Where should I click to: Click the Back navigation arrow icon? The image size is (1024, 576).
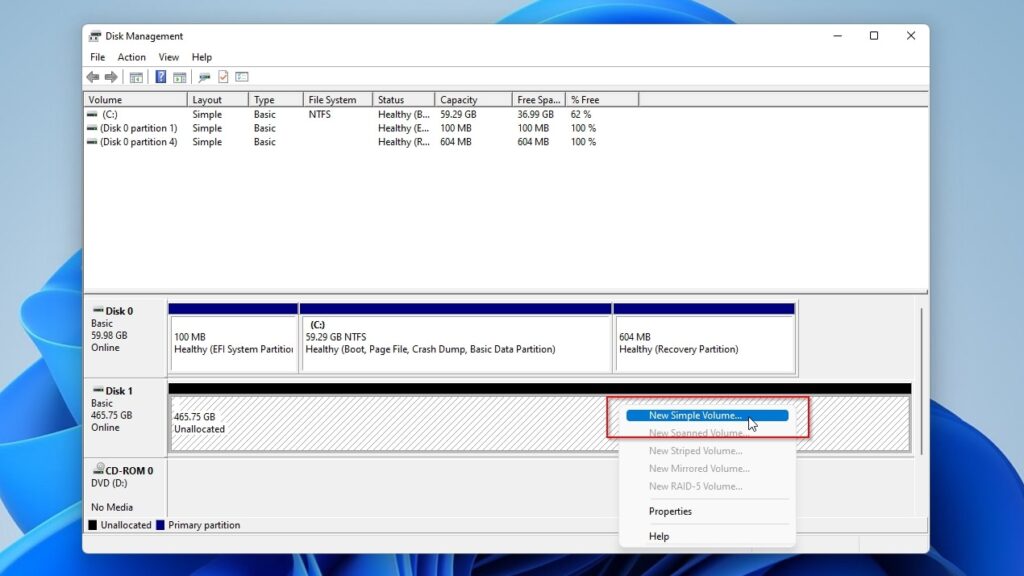click(94, 77)
